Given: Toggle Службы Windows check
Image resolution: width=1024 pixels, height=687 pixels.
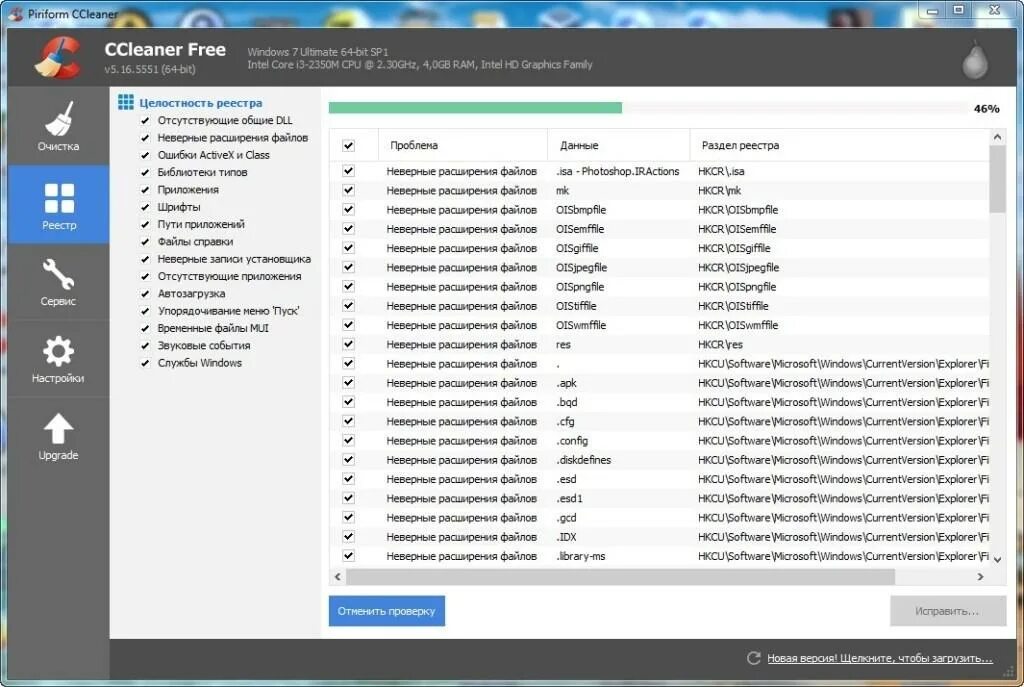Looking at the screenshot, I should (x=146, y=363).
